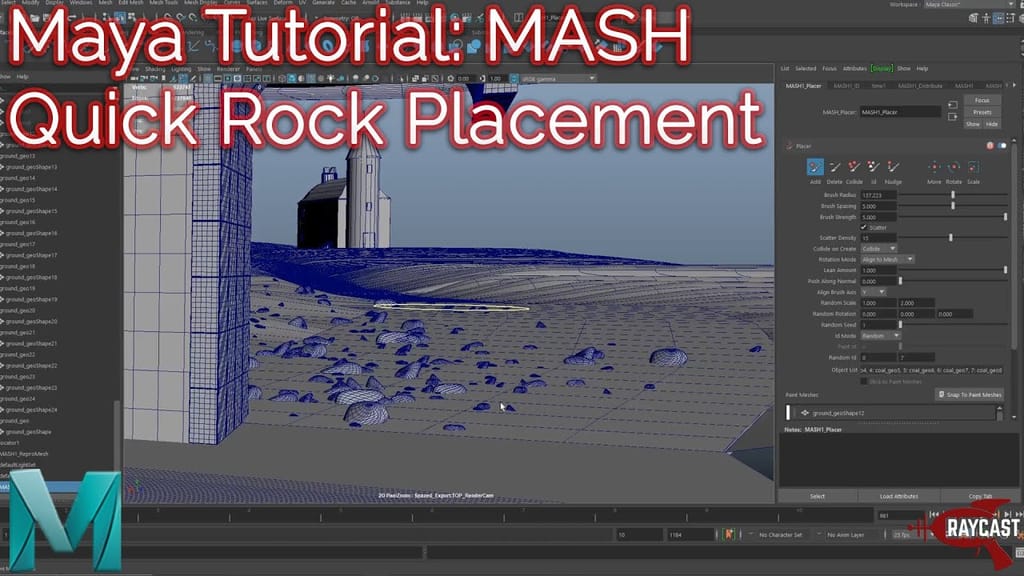
Task: Select the Id brush mode
Action: [x=873, y=167]
